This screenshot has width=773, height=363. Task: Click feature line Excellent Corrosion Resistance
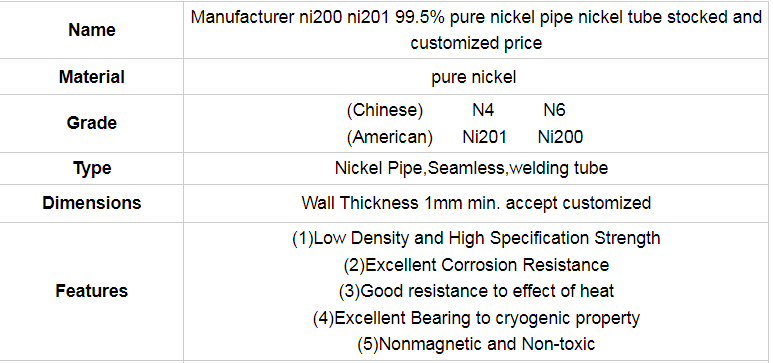[476, 265]
